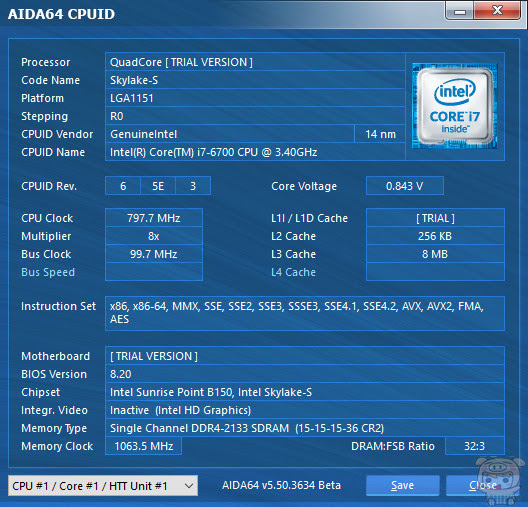
Task: Click the Memory Clock 1063.5 MHz box
Action: coord(144,446)
